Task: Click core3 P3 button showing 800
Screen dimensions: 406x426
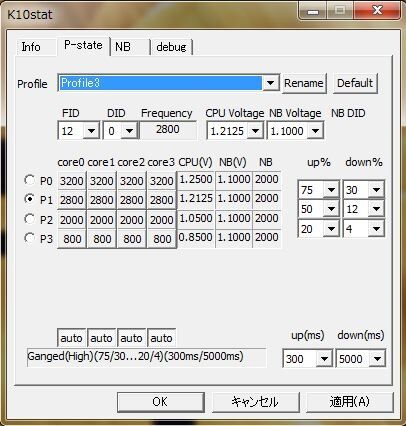Action: tap(162, 239)
